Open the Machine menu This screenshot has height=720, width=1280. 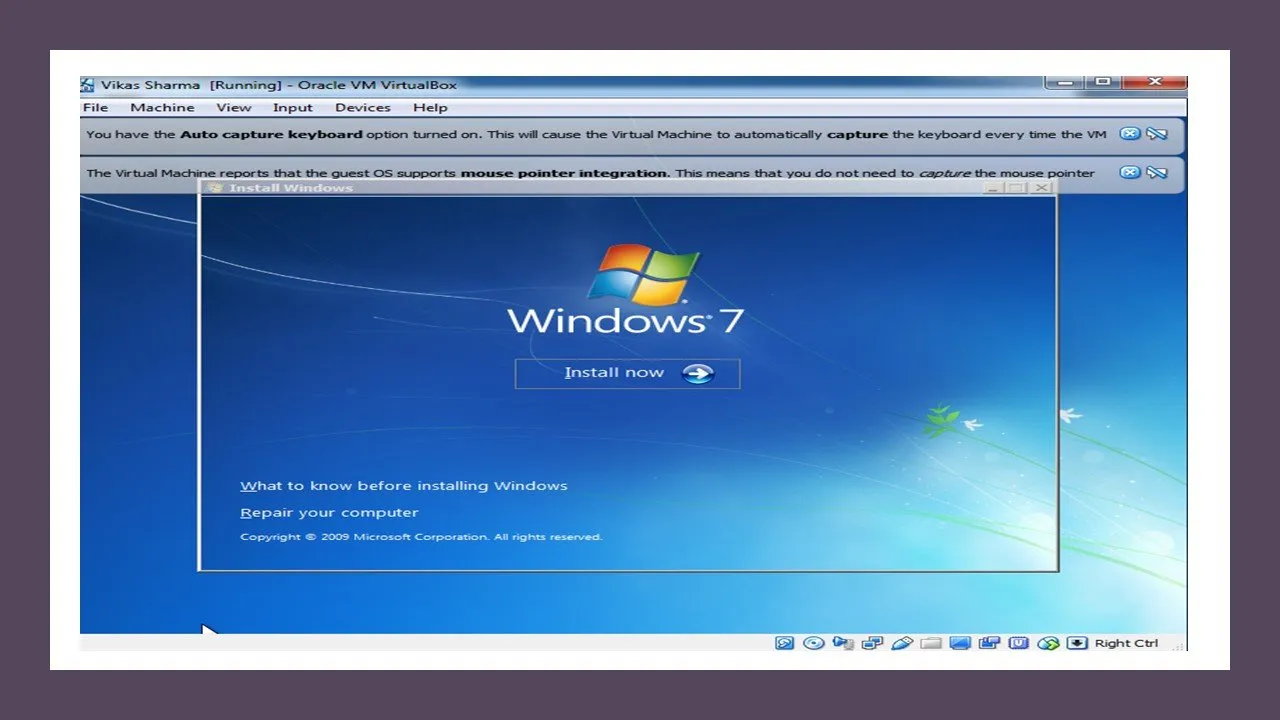tap(162, 107)
